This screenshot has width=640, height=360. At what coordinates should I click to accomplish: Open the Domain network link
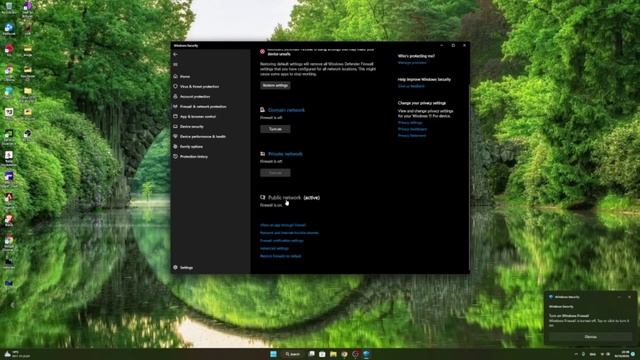[x=286, y=110]
